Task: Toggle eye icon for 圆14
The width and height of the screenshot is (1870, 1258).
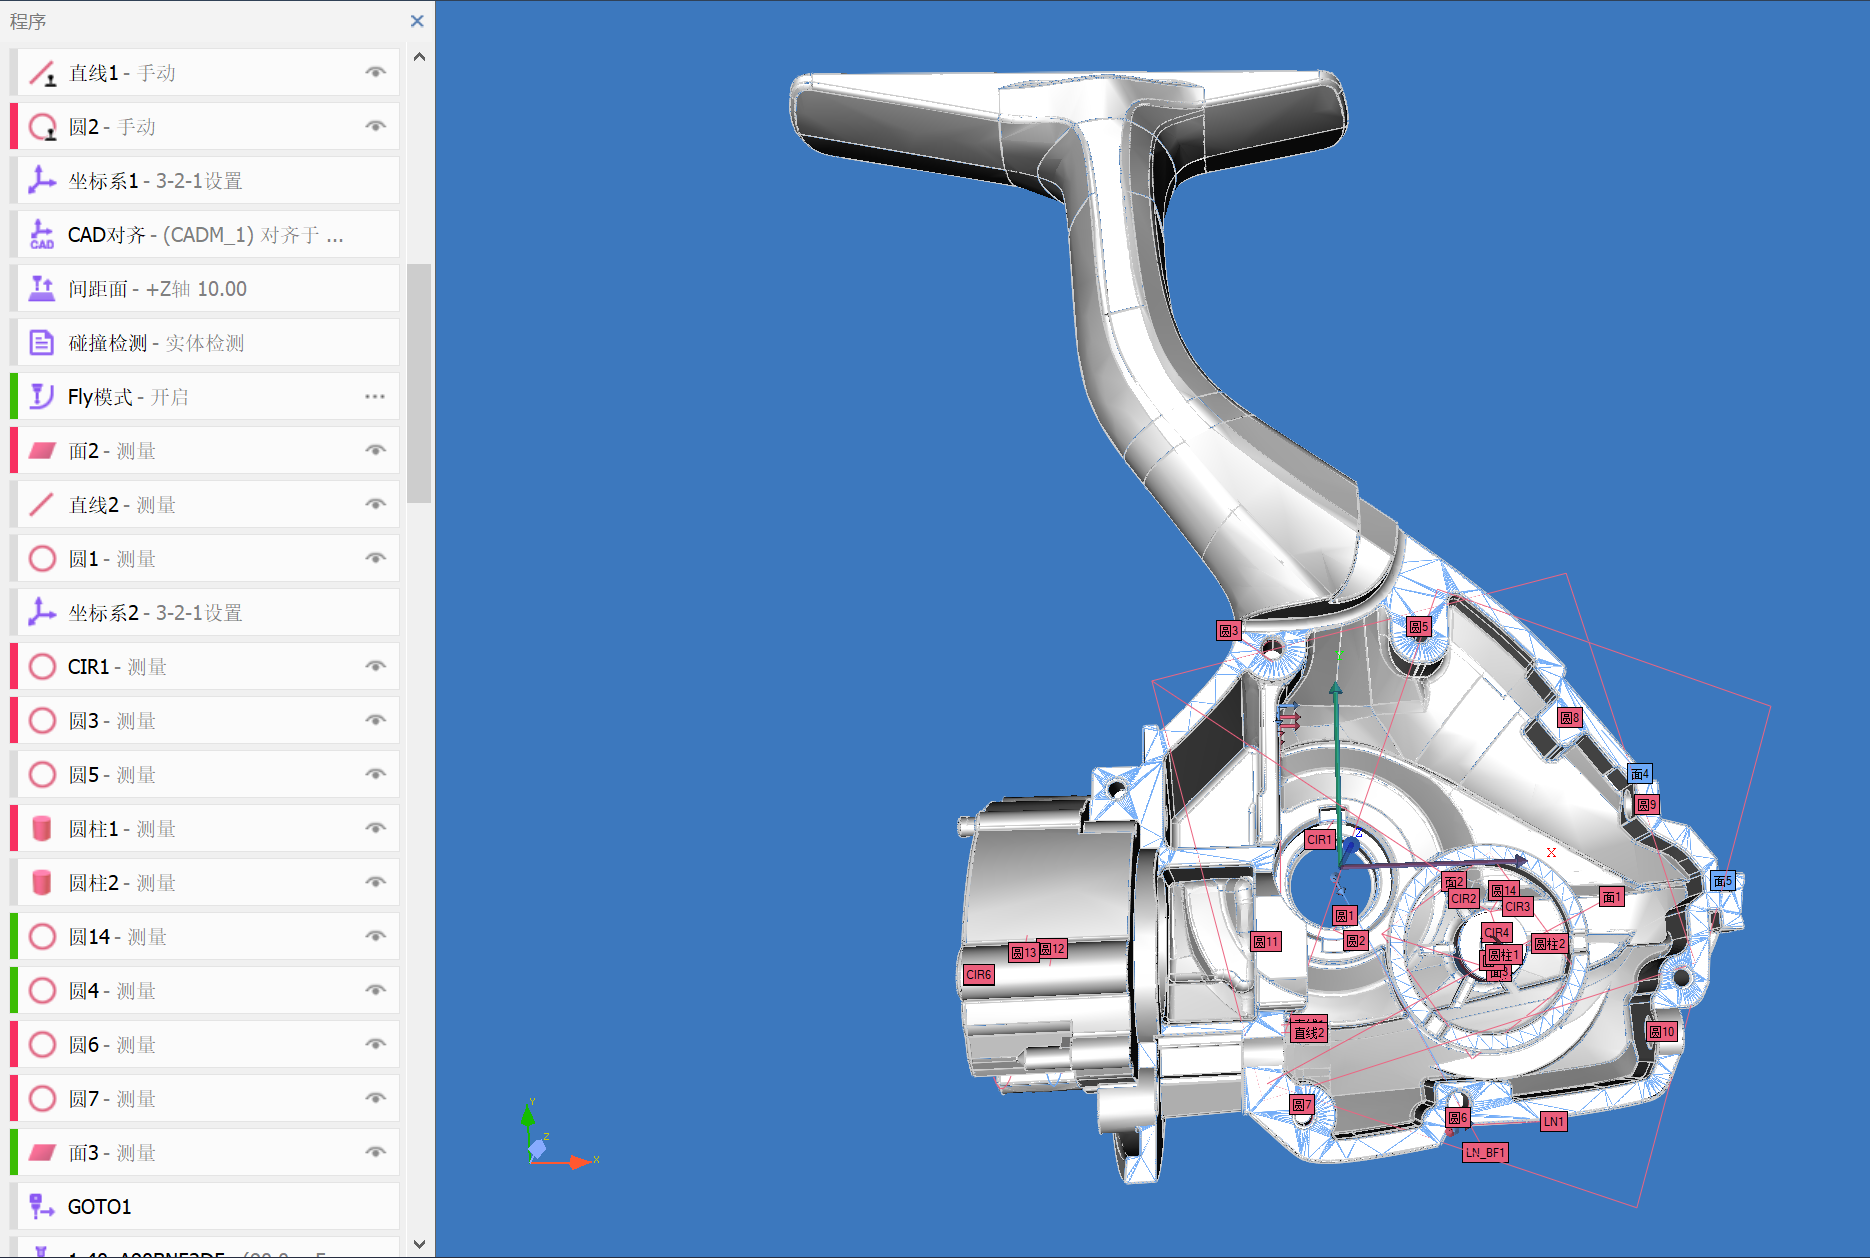Action: pyautogui.click(x=375, y=936)
